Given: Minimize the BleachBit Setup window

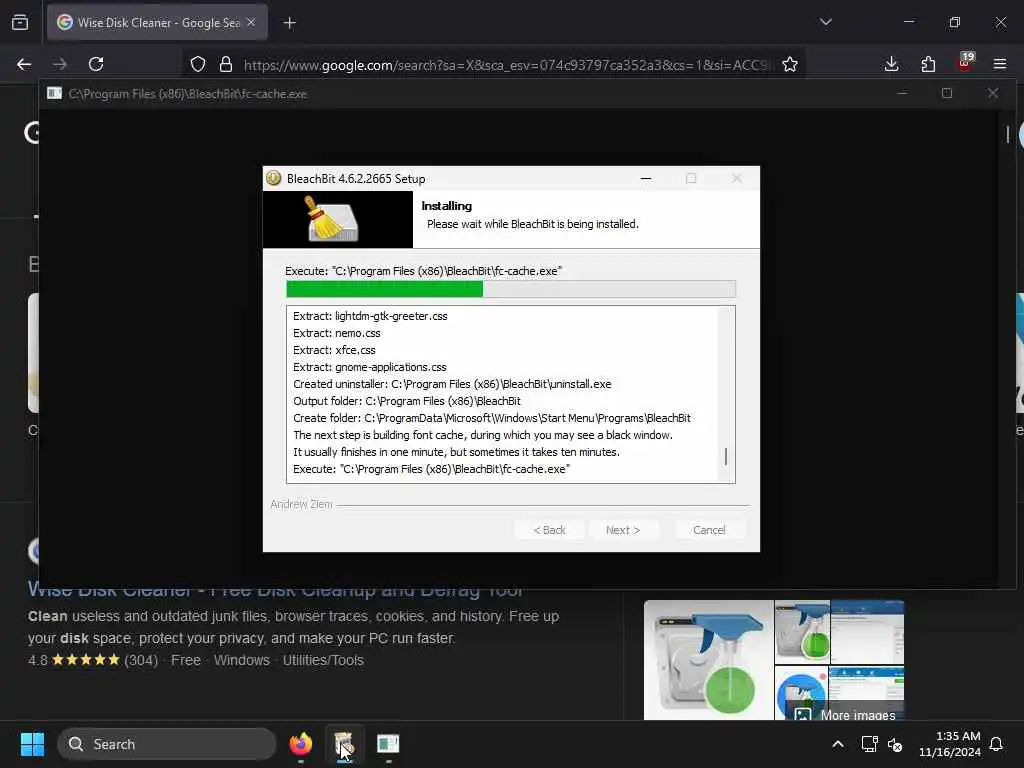Looking at the screenshot, I should 646,178.
